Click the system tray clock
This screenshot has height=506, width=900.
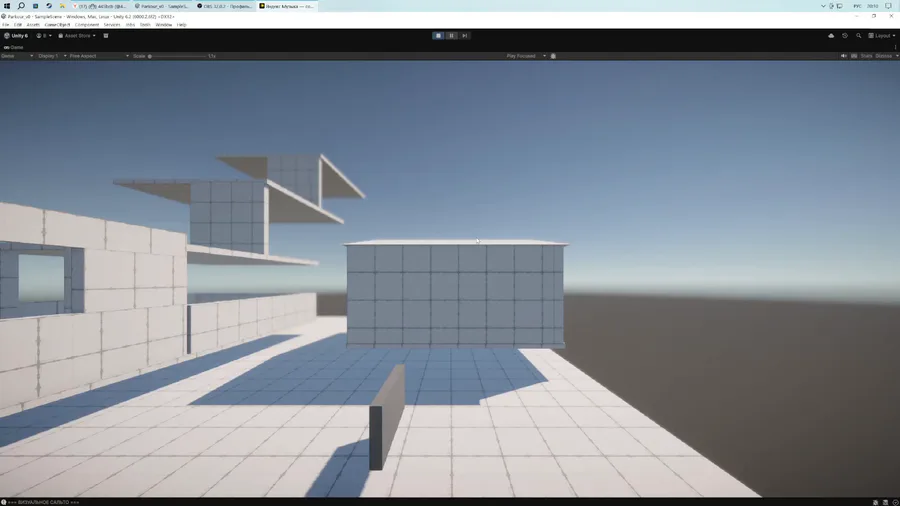click(x=872, y=6)
